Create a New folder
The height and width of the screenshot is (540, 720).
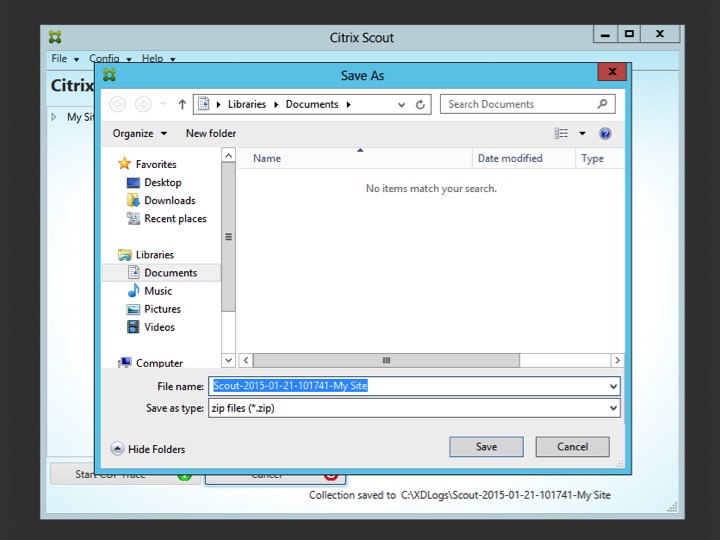pos(211,133)
